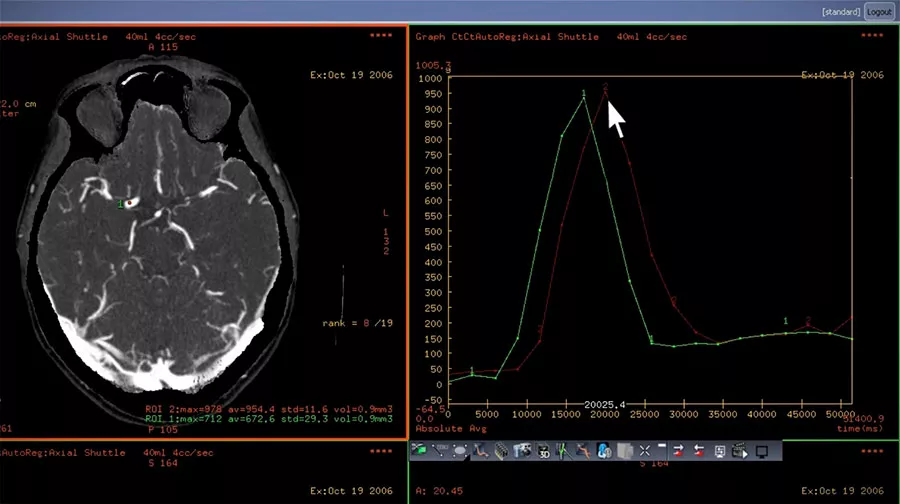The width and height of the screenshot is (900, 504).
Task: Click the [standard] user label
Action: click(x=841, y=12)
